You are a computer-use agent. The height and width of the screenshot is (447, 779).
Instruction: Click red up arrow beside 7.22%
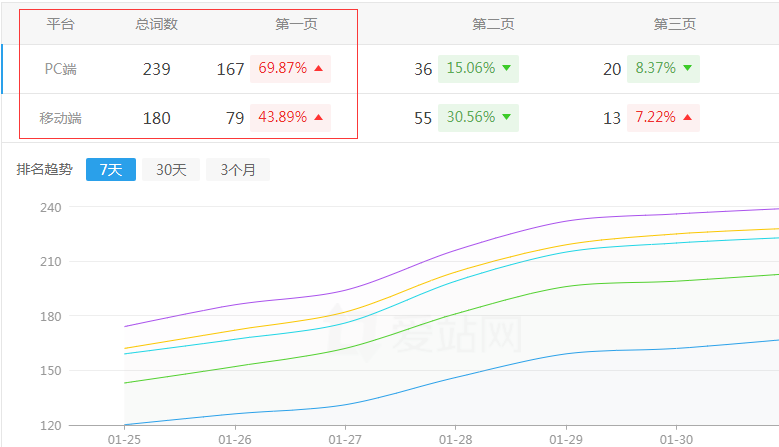(x=687, y=118)
